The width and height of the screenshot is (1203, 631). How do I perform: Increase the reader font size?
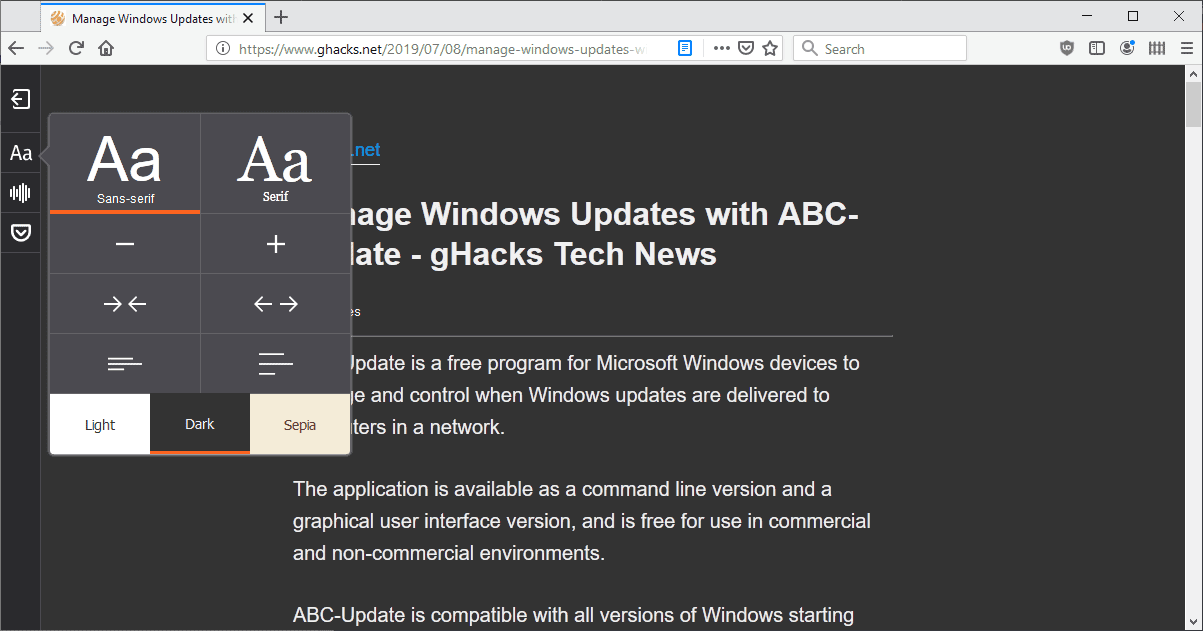point(276,244)
